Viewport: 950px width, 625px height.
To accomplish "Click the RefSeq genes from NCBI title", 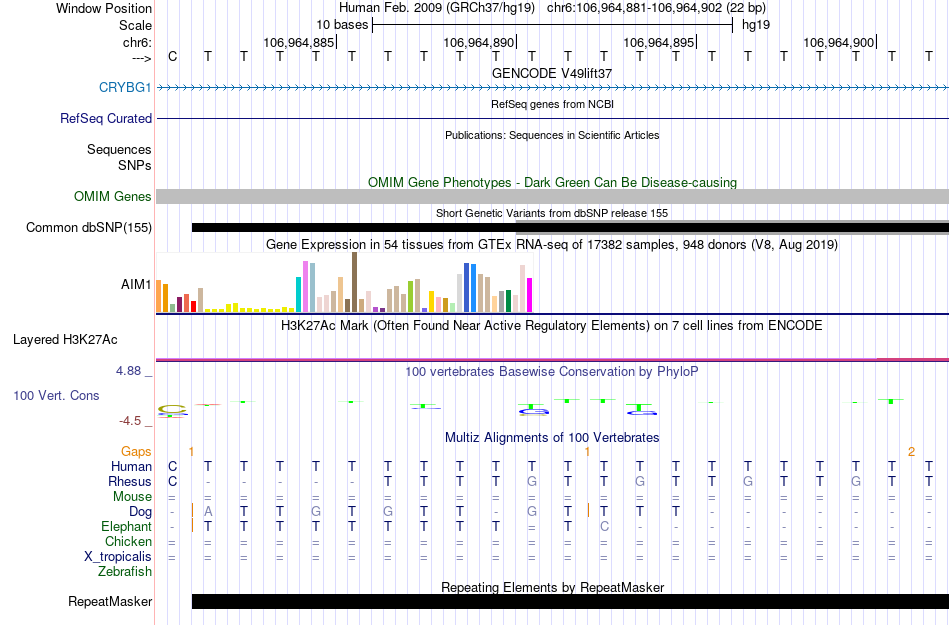I will tap(552, 104).
